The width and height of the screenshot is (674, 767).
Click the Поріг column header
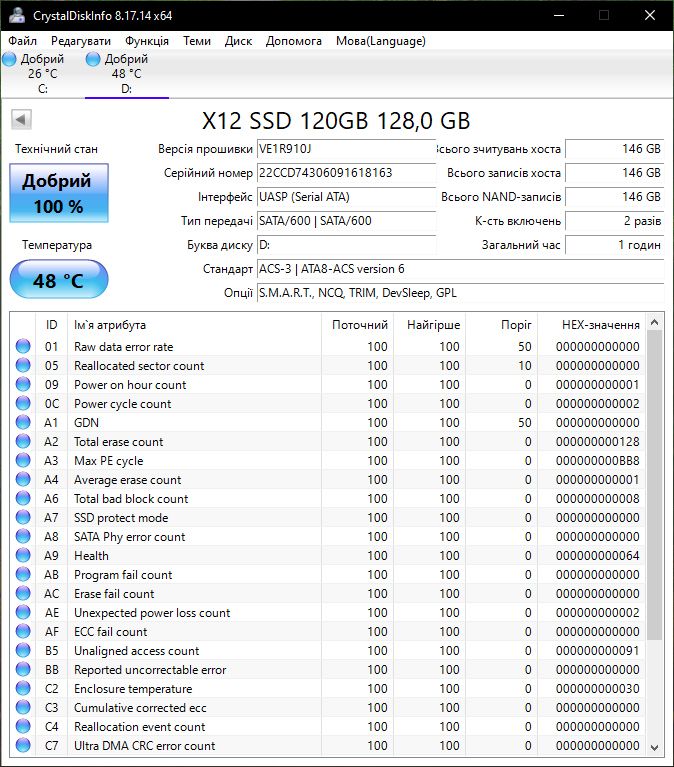point(501,325)
